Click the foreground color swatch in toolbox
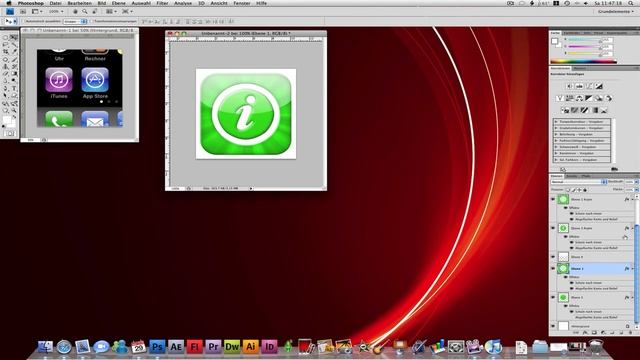This screenshot has width=640, height=360. [x=7, y=120]
